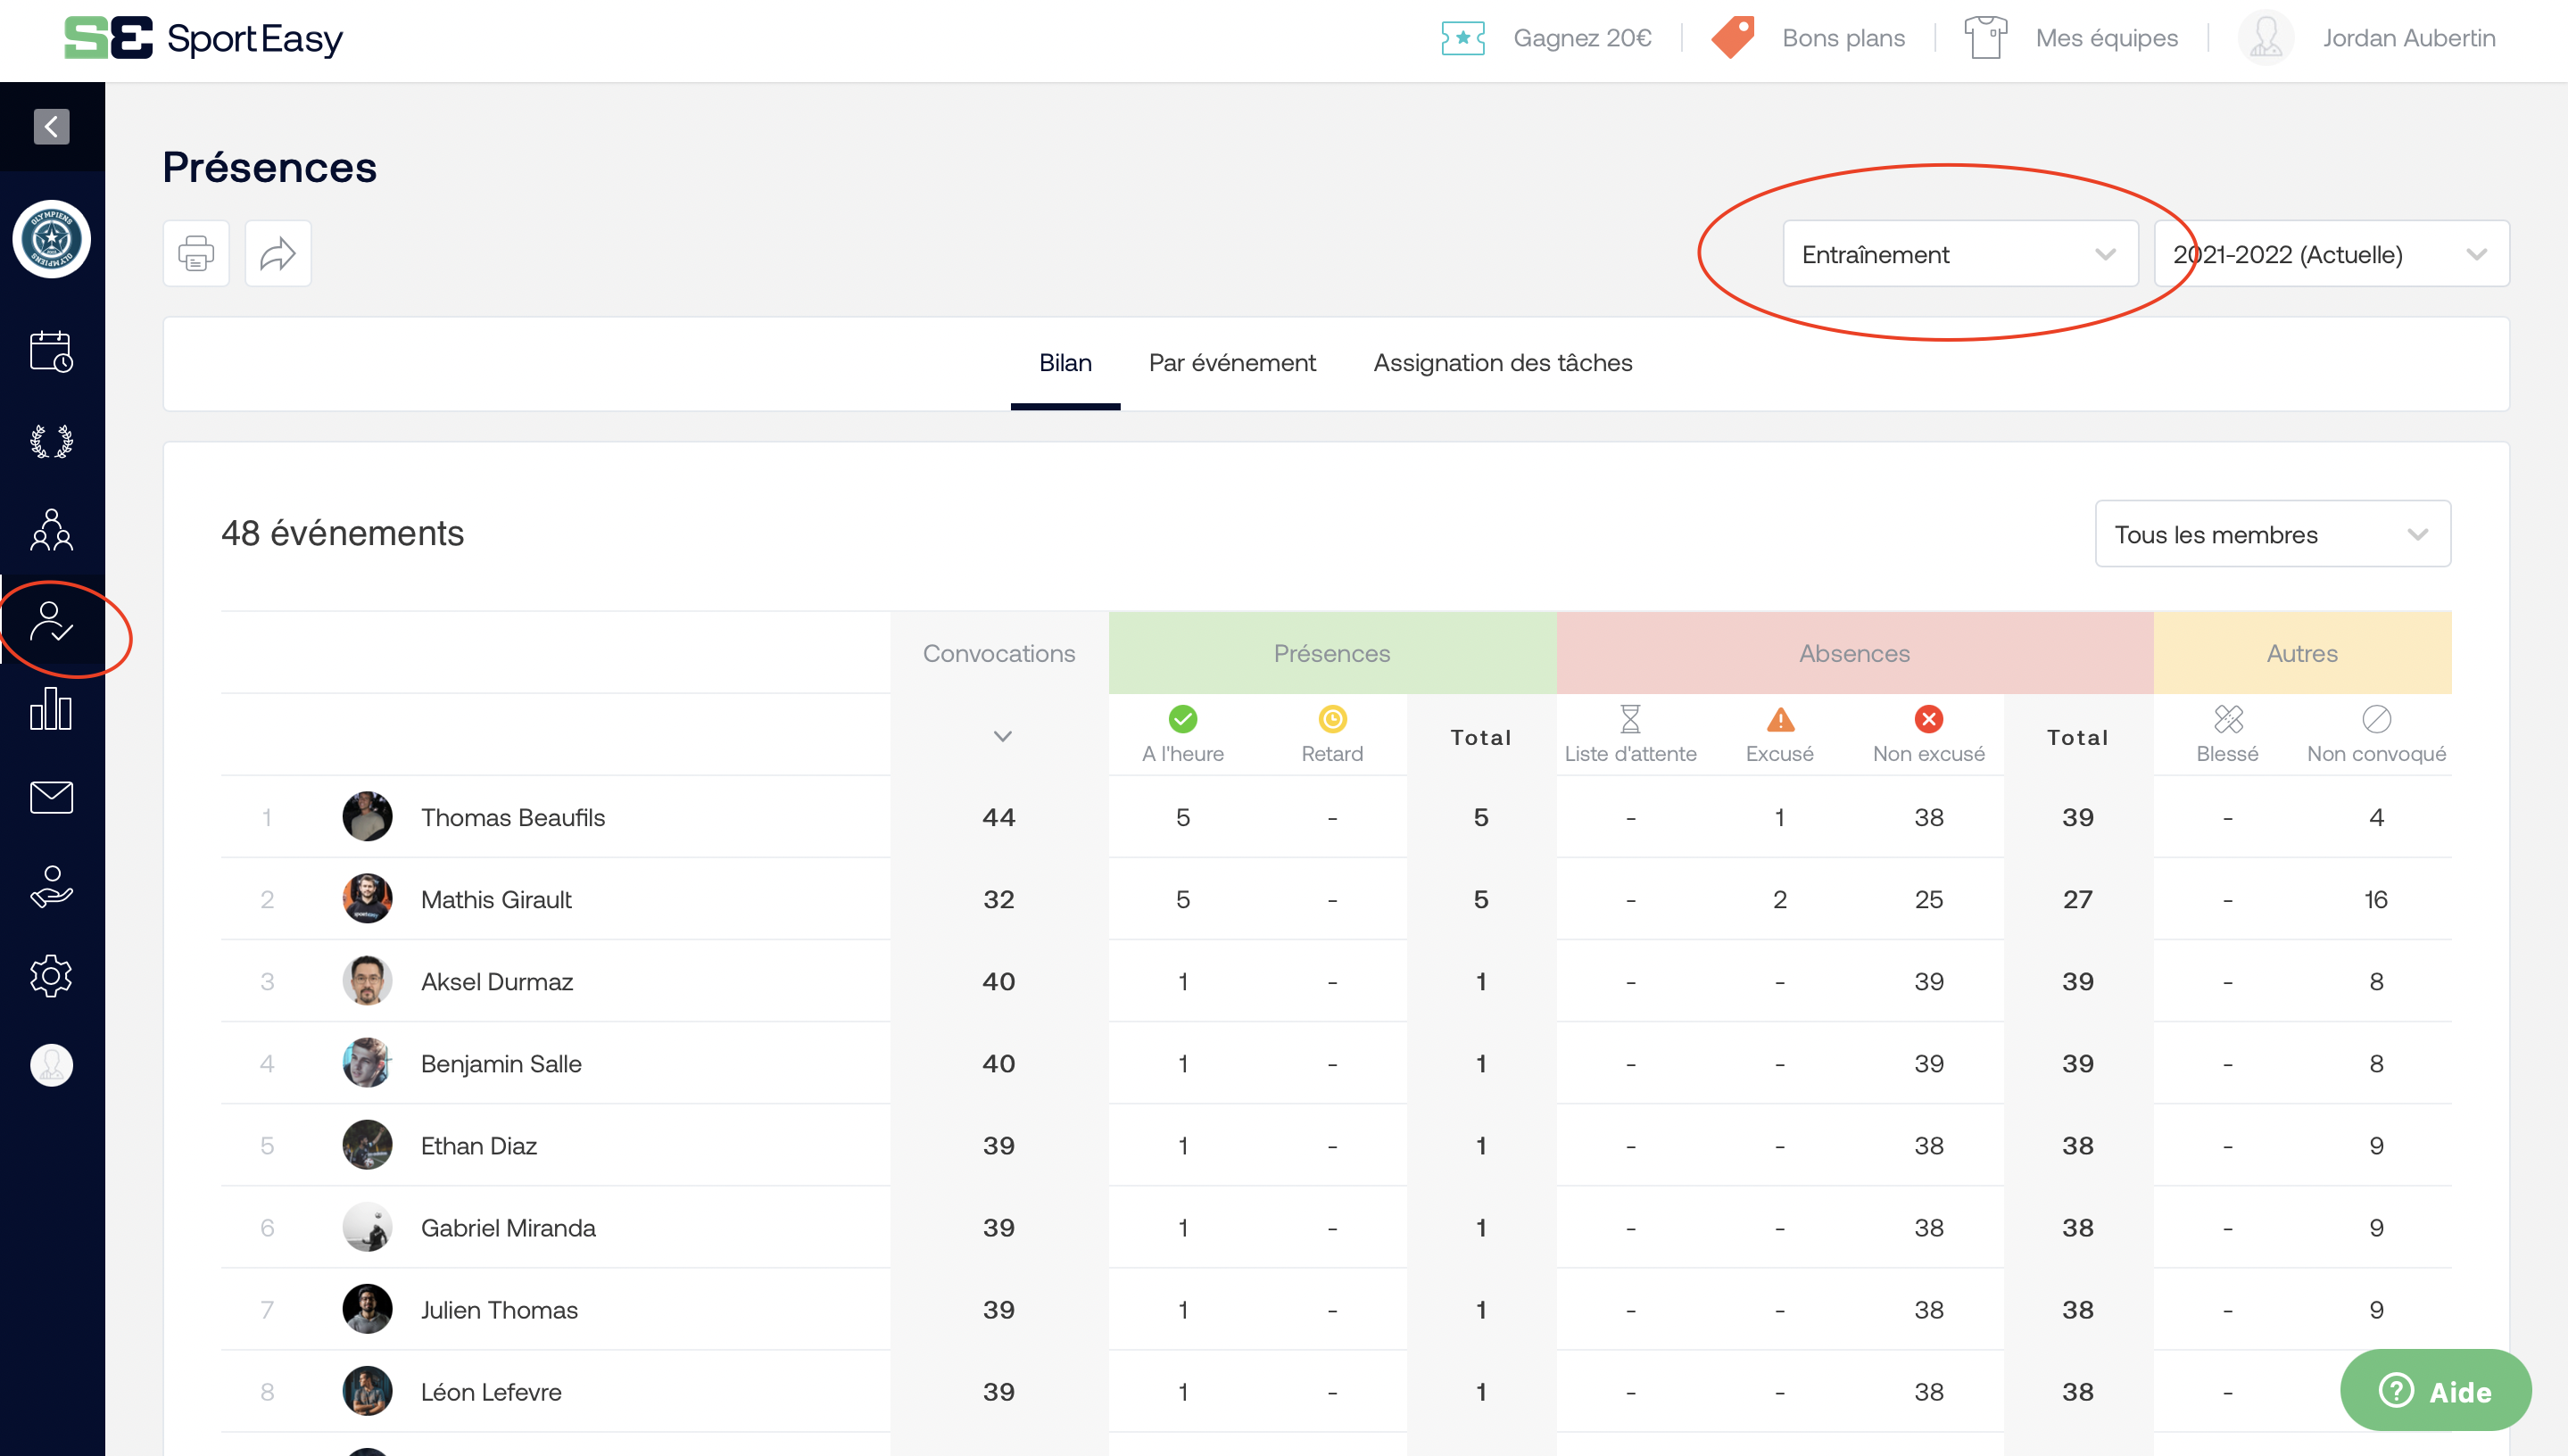Open Aksel Durmaz's profile
The image size is (2568, 1456).
pyautogui.click(x=497, y=981)
